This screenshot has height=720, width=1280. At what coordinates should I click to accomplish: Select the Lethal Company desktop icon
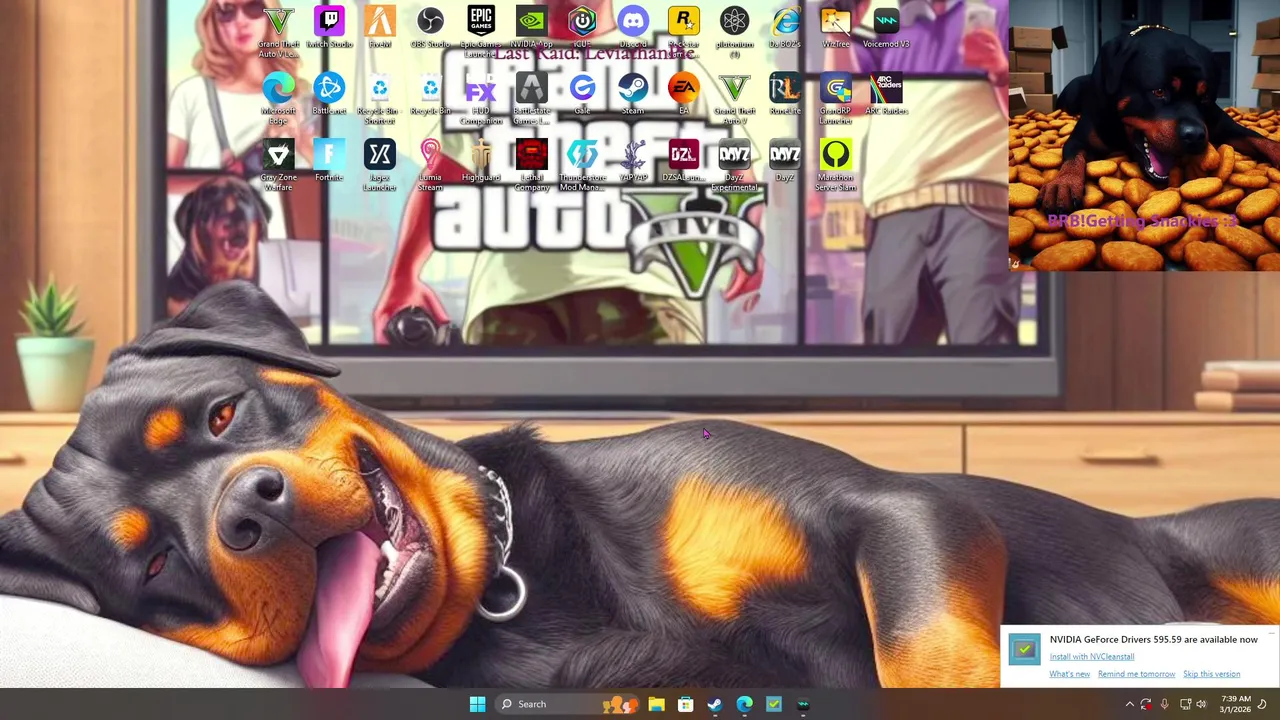pos(531,165)
